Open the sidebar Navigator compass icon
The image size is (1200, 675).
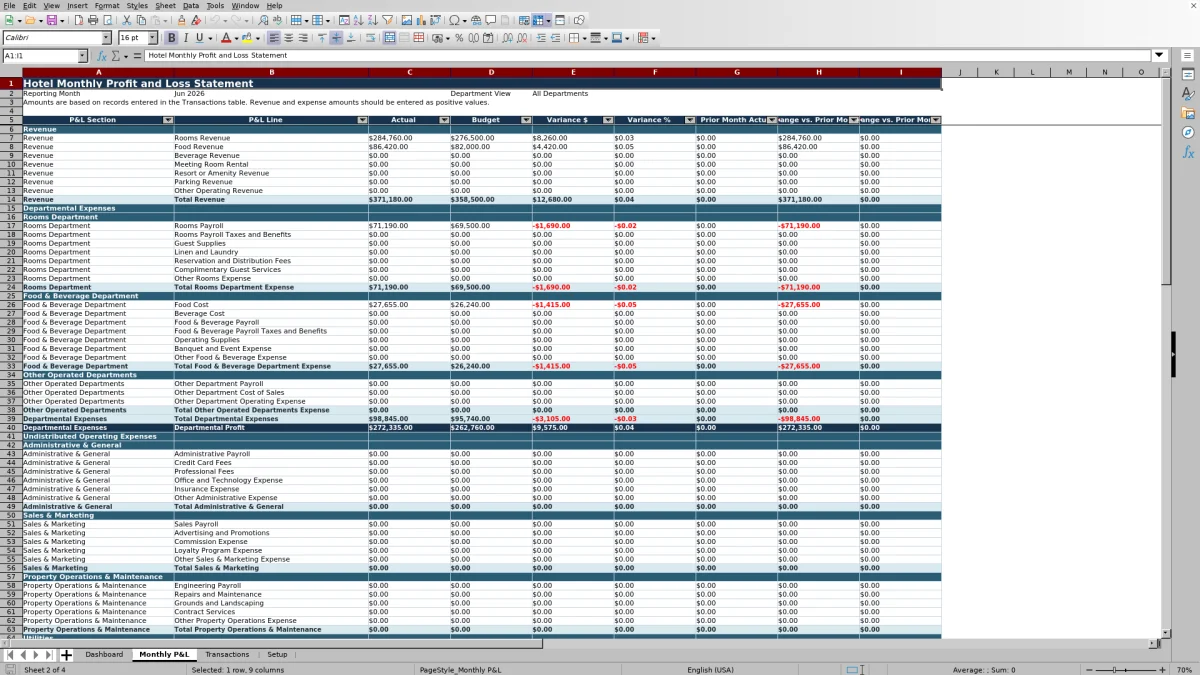pos(1188,132)
